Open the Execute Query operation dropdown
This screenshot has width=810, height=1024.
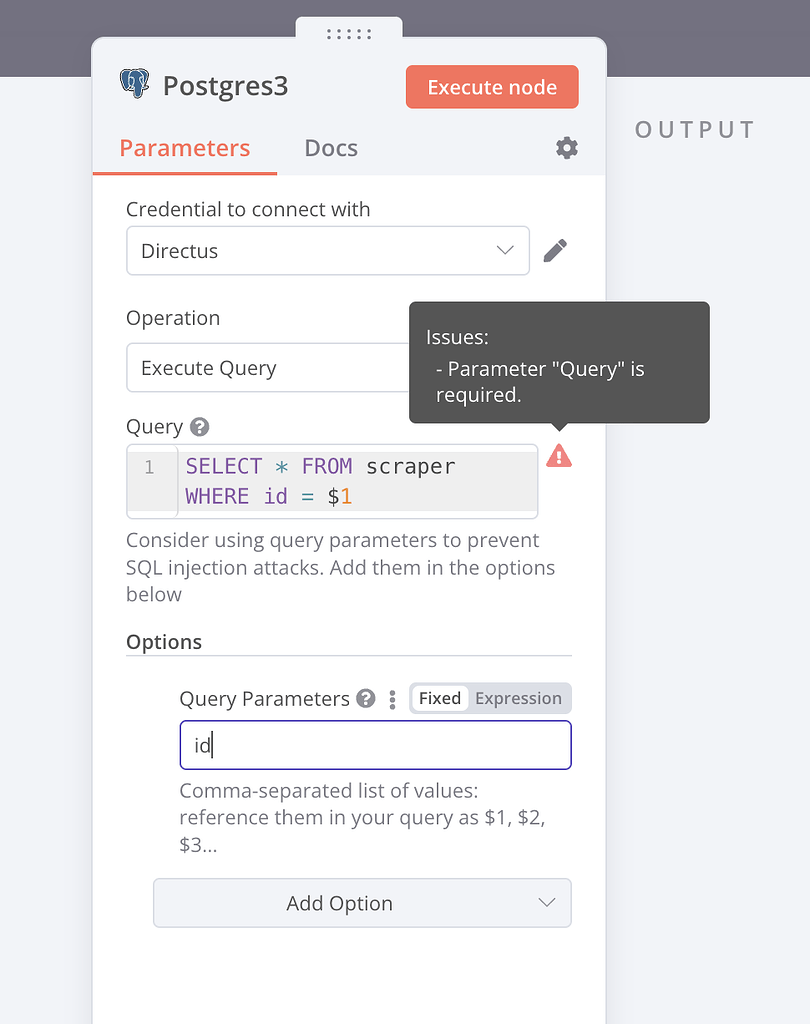pyautogui.click(x=267, y=368)
